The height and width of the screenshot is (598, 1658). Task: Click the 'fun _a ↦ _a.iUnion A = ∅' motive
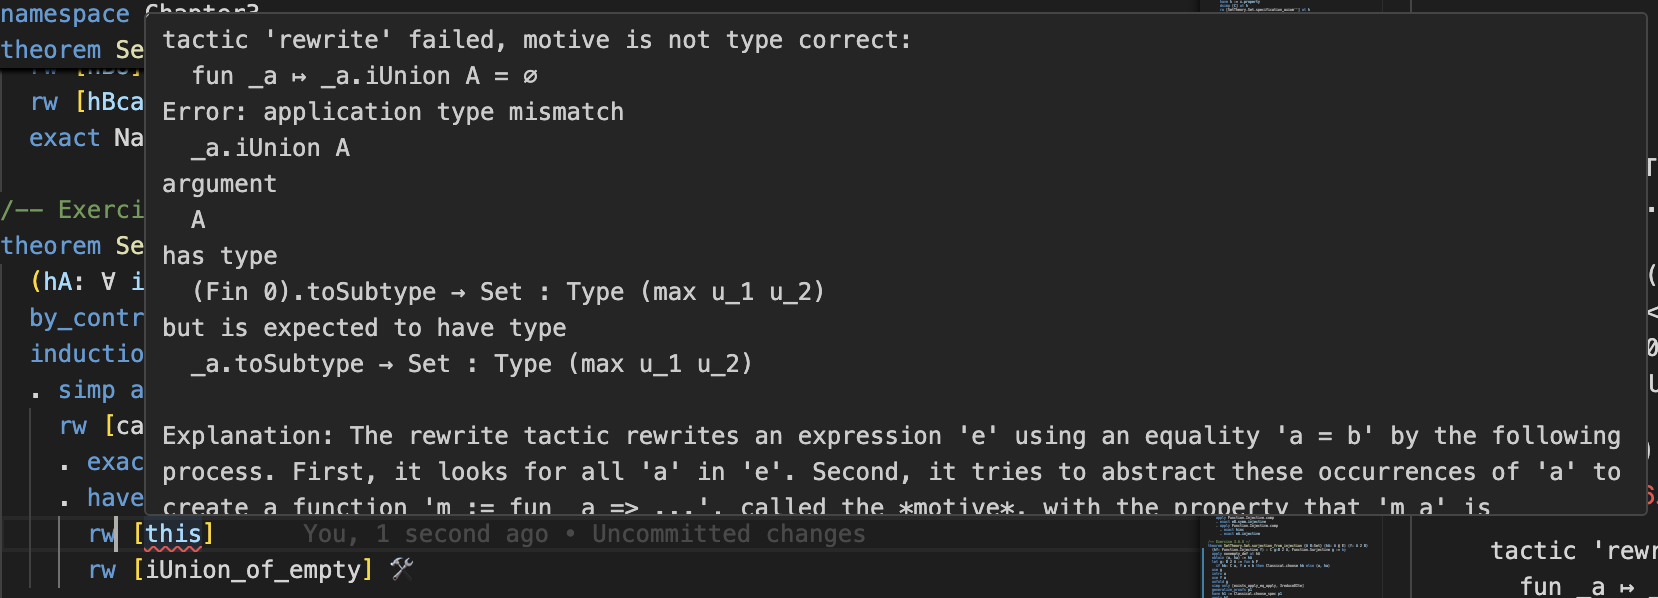pyautogui.click(x=365, y=76)
